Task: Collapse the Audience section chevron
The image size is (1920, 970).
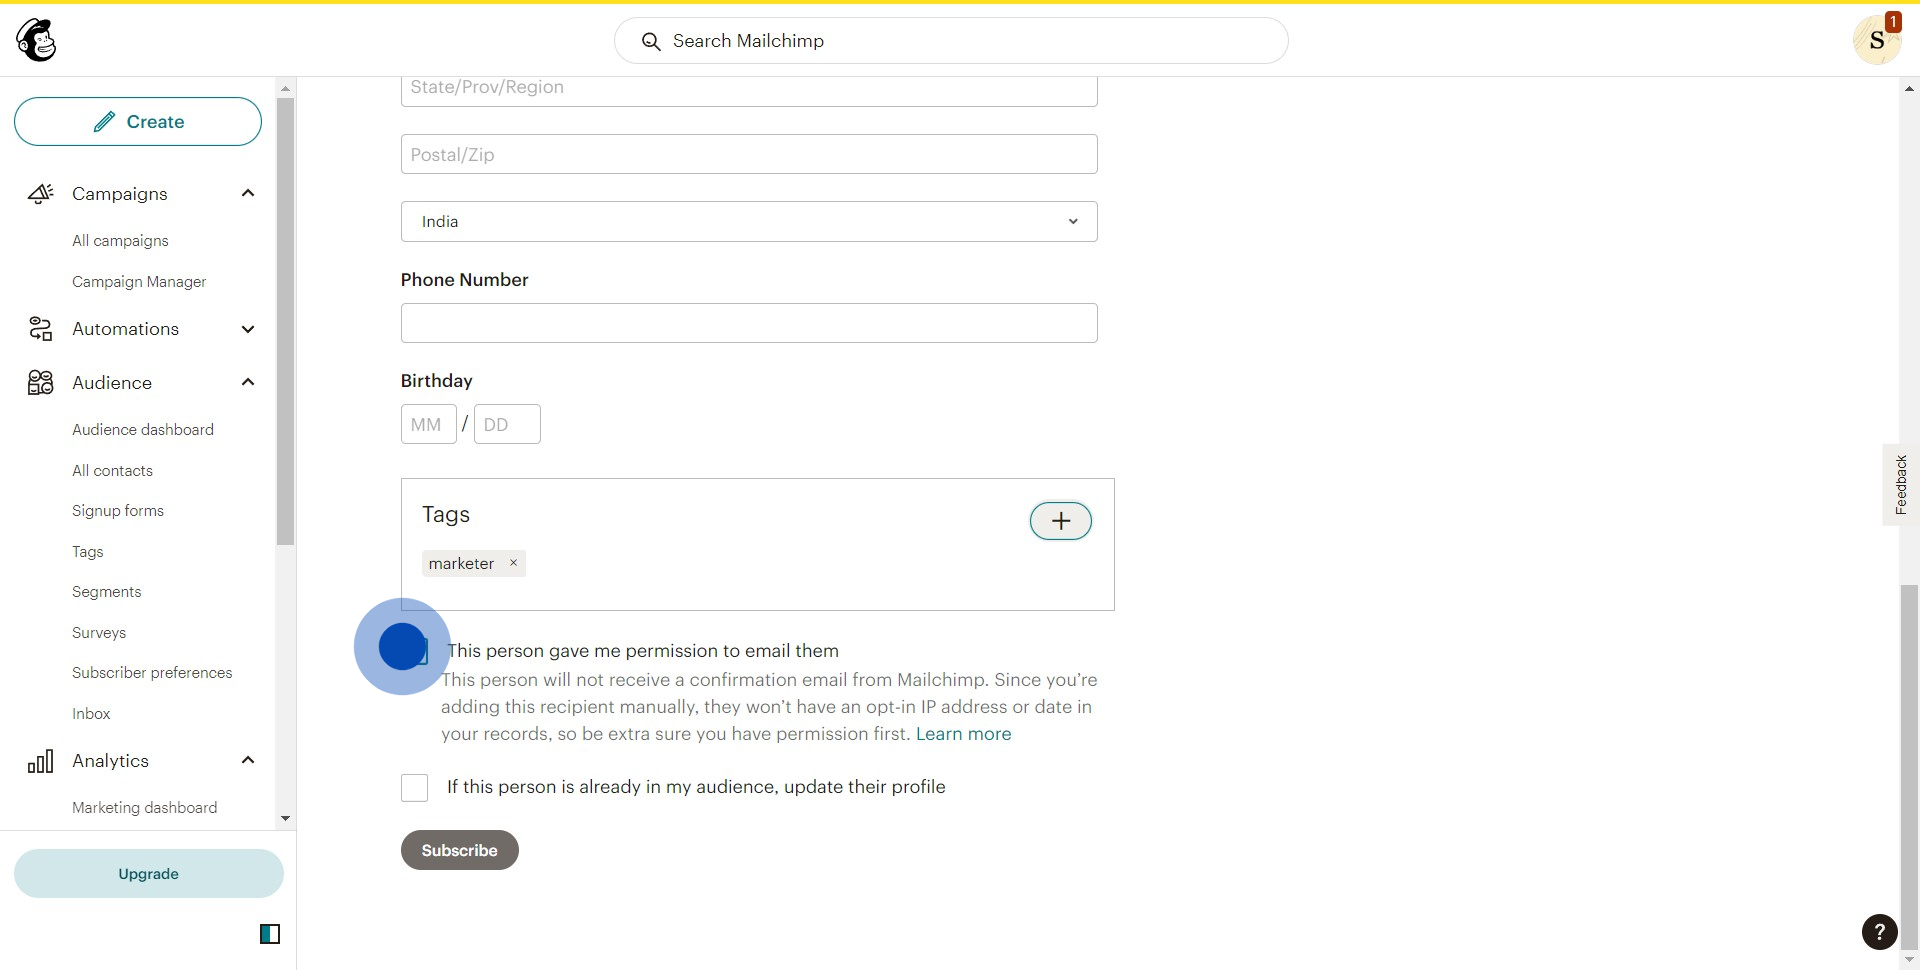Action: [248, 382]
